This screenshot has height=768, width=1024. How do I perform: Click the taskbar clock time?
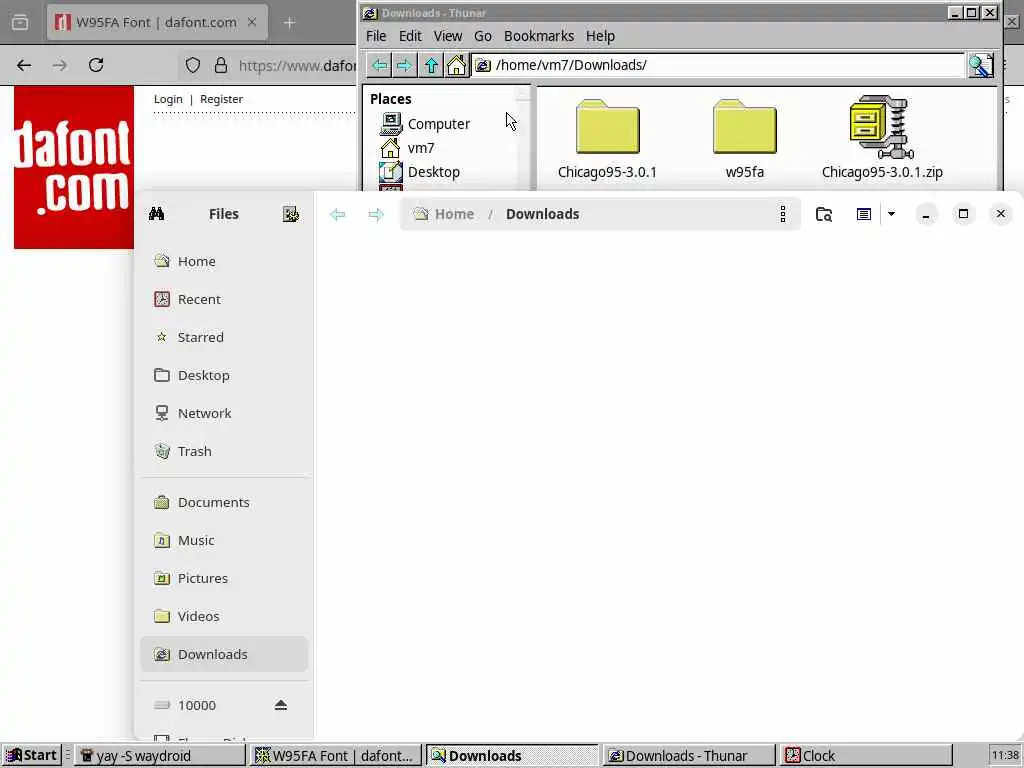1005,756
